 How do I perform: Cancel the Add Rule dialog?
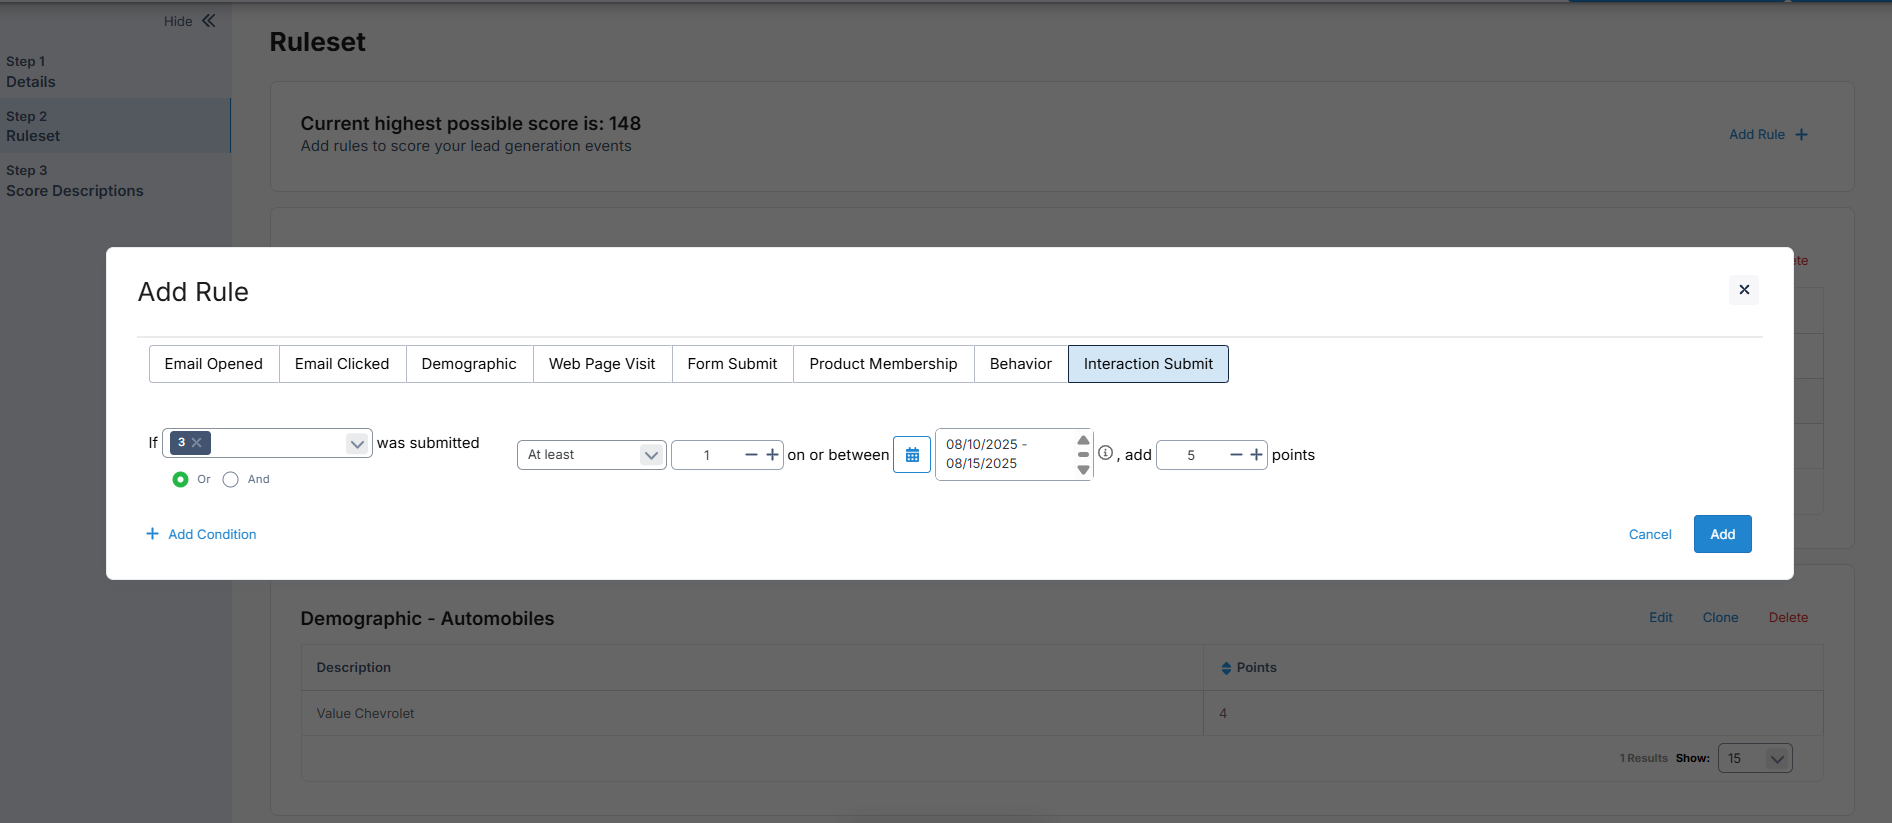(1649, 535)
